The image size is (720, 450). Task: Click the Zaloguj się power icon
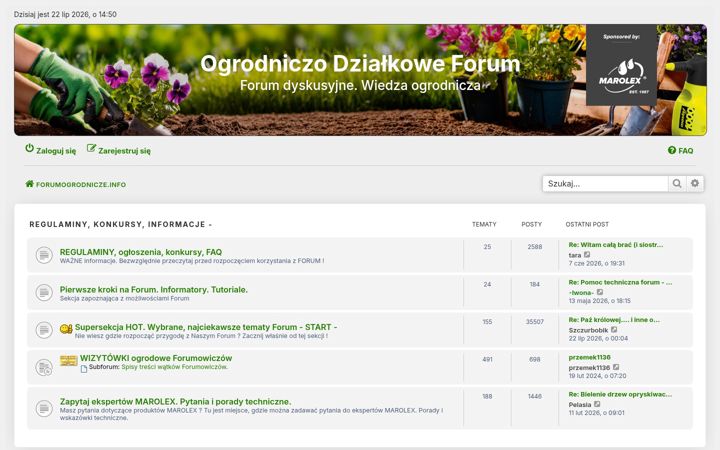(29, 148)
